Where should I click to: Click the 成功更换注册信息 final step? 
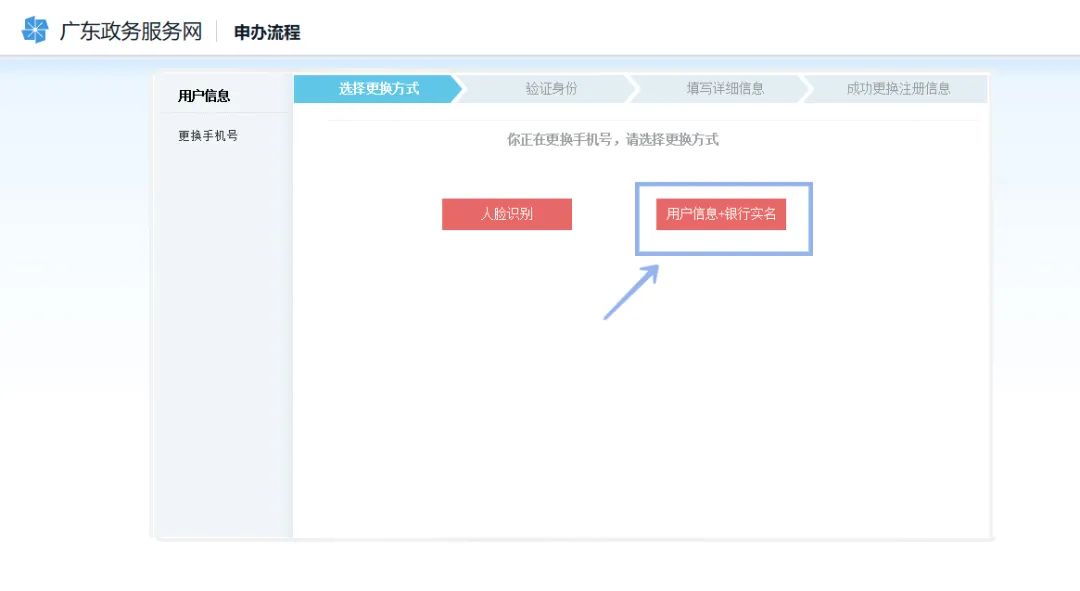898,89
